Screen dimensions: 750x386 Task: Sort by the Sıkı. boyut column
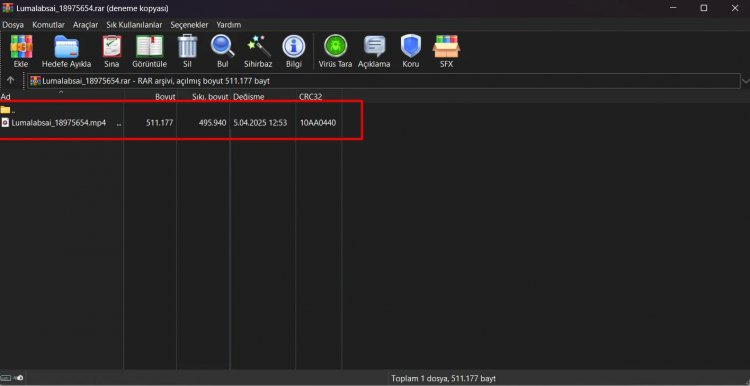[203, 97]
